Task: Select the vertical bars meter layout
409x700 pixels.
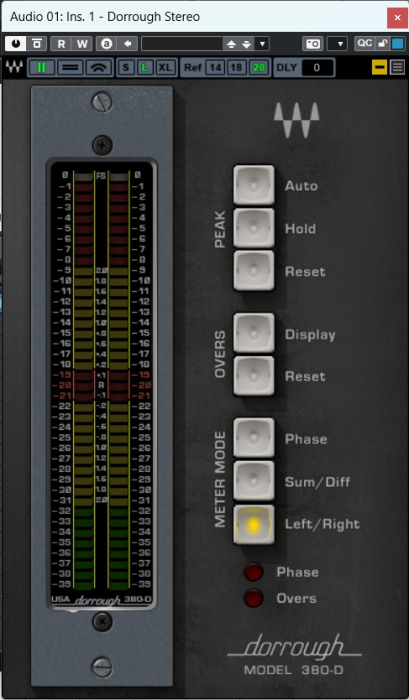Action: pos(42,68)
